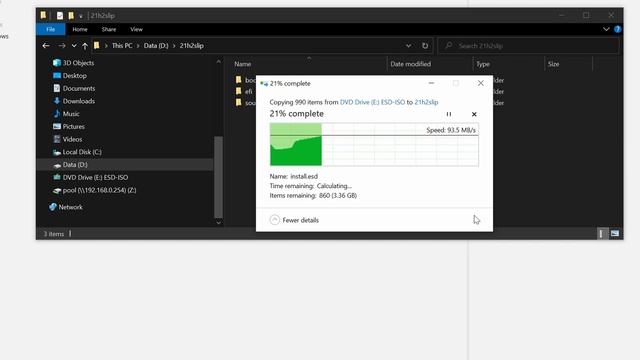
Task: Collapse with Fewer details chevron
Action: 275,220
